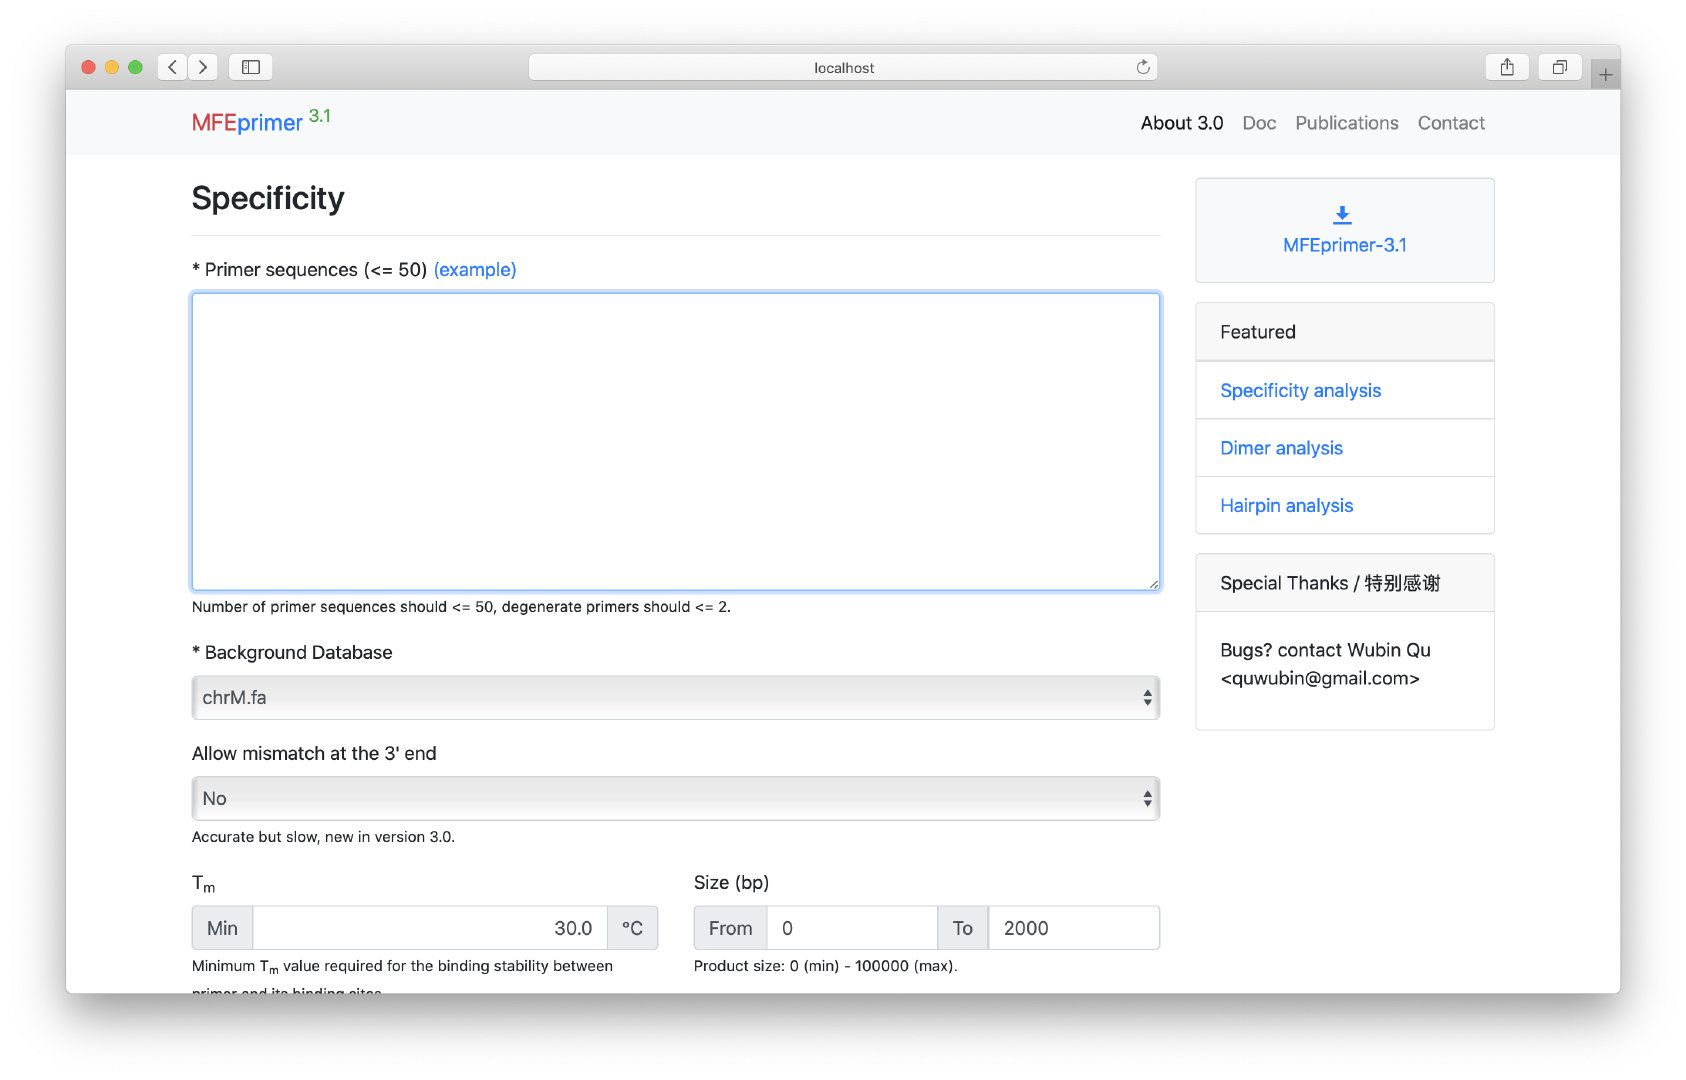Screen dimensions: 1686x1080
Task: Open a new tab with the plus icon
Action: (x=1605, y=73)
